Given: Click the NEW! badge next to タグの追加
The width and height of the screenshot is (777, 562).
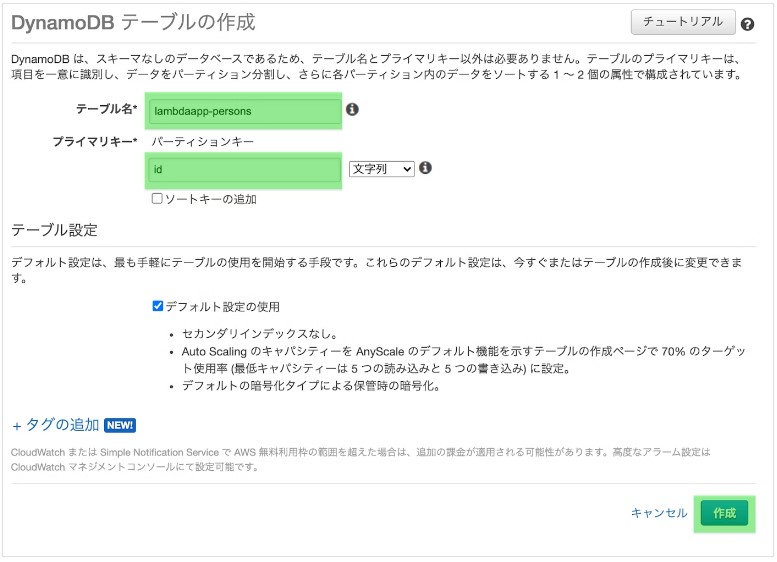Looking at the screenshot, I should pos(120,425).
